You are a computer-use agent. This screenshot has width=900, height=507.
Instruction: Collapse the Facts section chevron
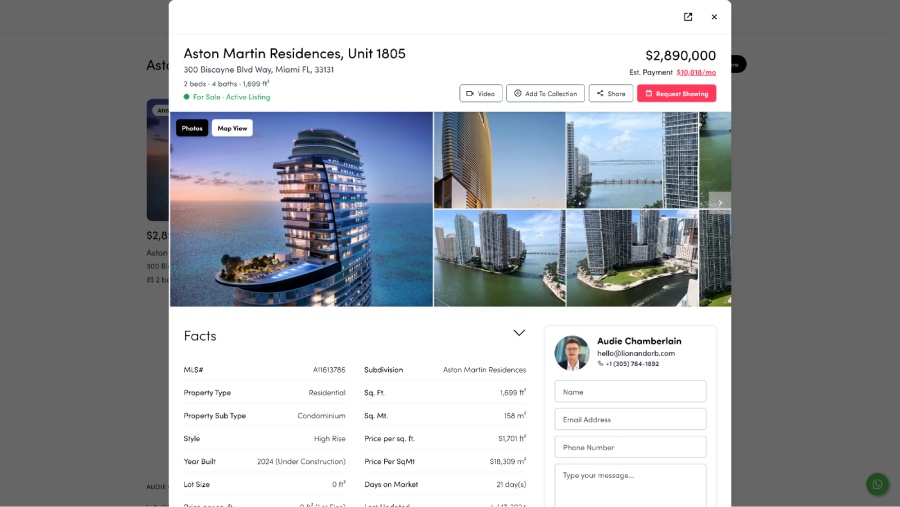[x=519, y=333]
